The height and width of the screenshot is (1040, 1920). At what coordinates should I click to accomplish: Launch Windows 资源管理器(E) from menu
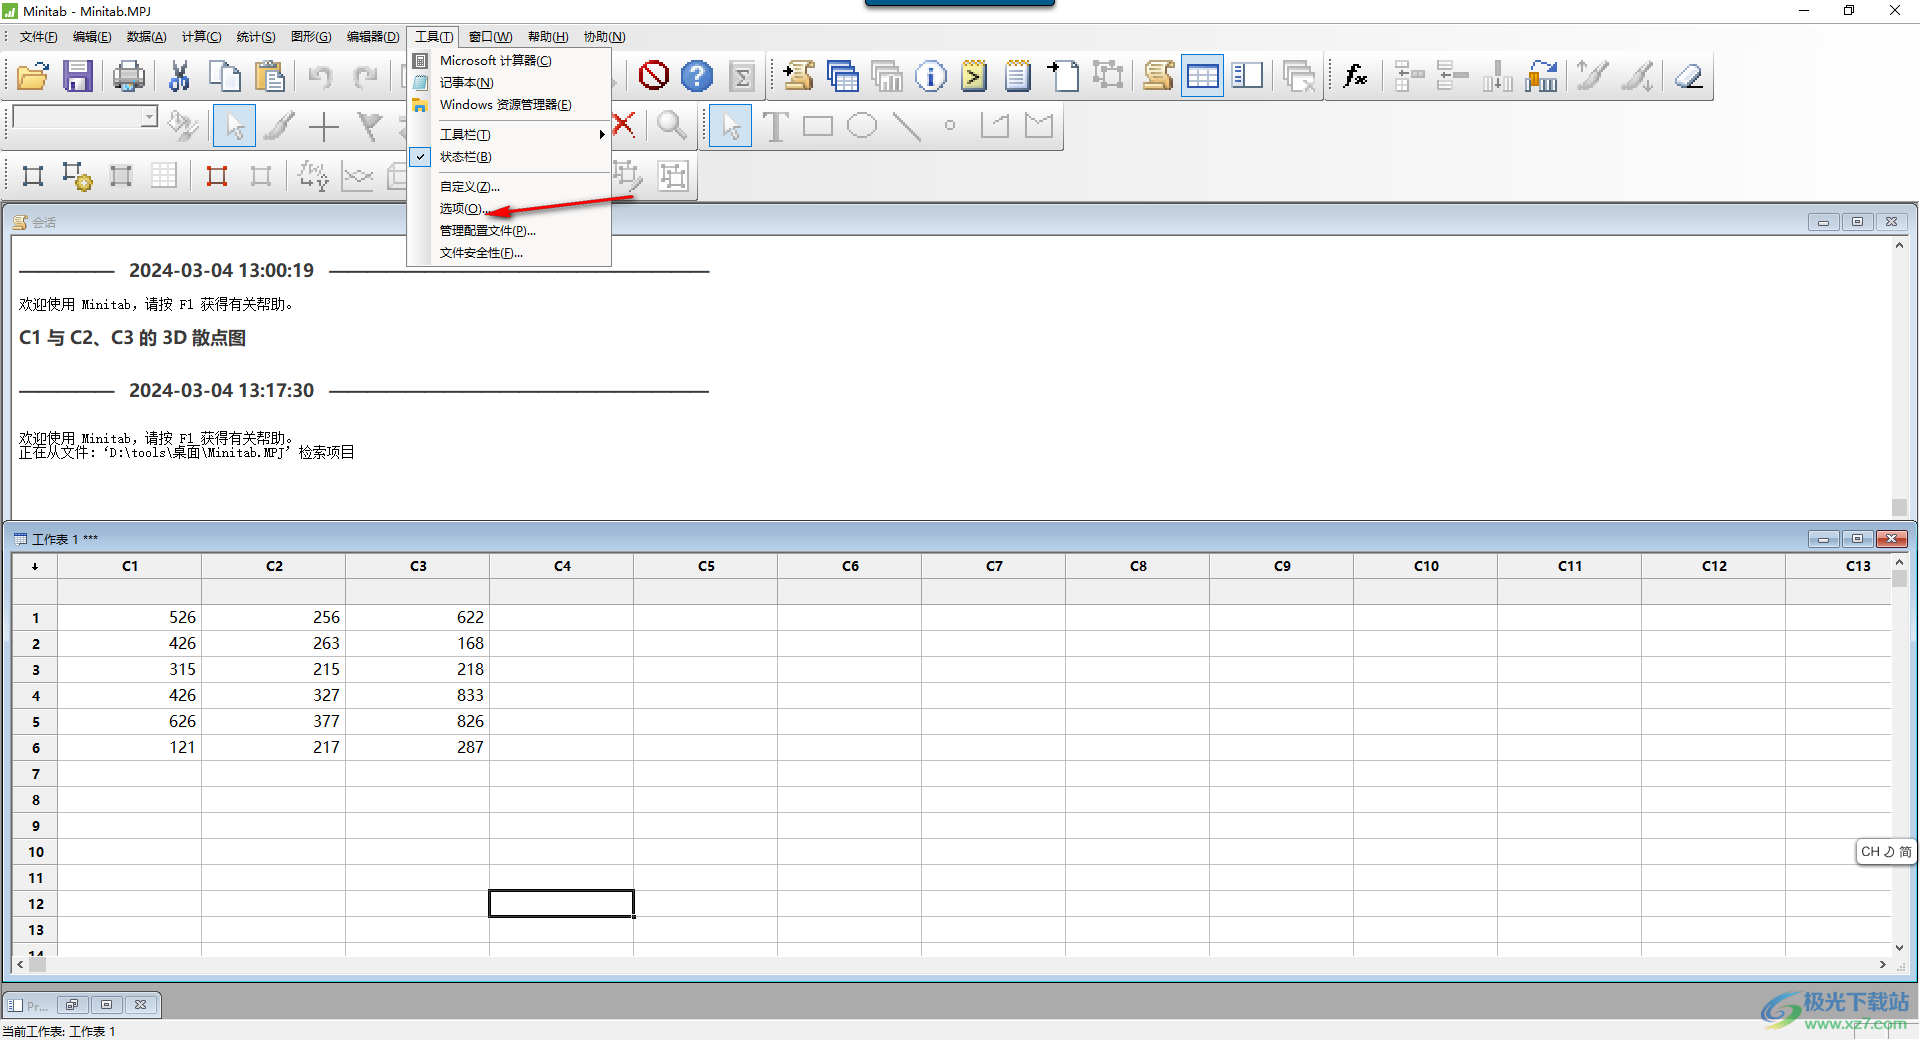(509, 105)
